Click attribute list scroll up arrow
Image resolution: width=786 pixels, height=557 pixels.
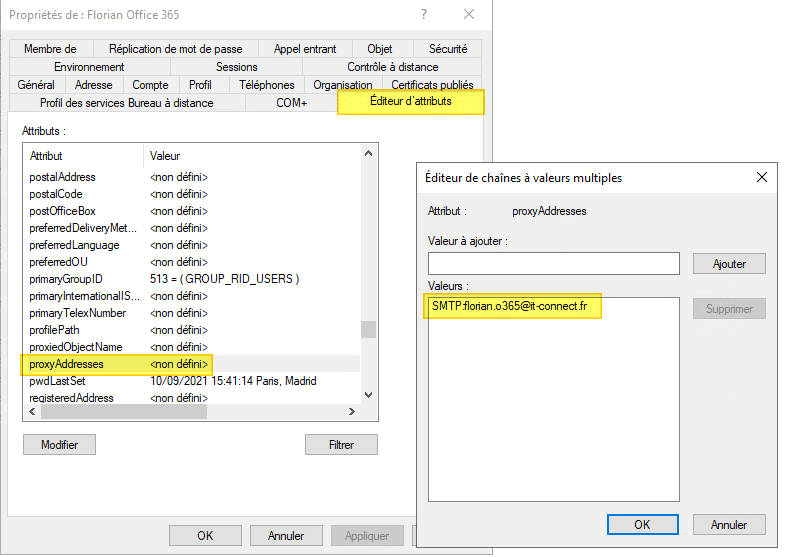(x=368, y=153)
